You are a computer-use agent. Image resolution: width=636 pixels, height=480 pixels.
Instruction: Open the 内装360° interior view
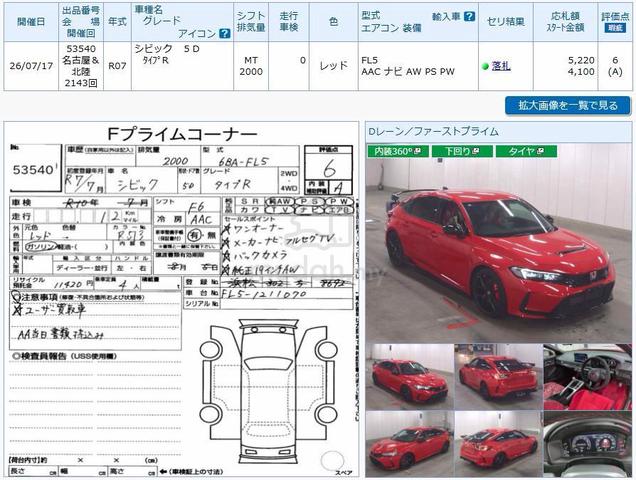[x=397, y=151]
